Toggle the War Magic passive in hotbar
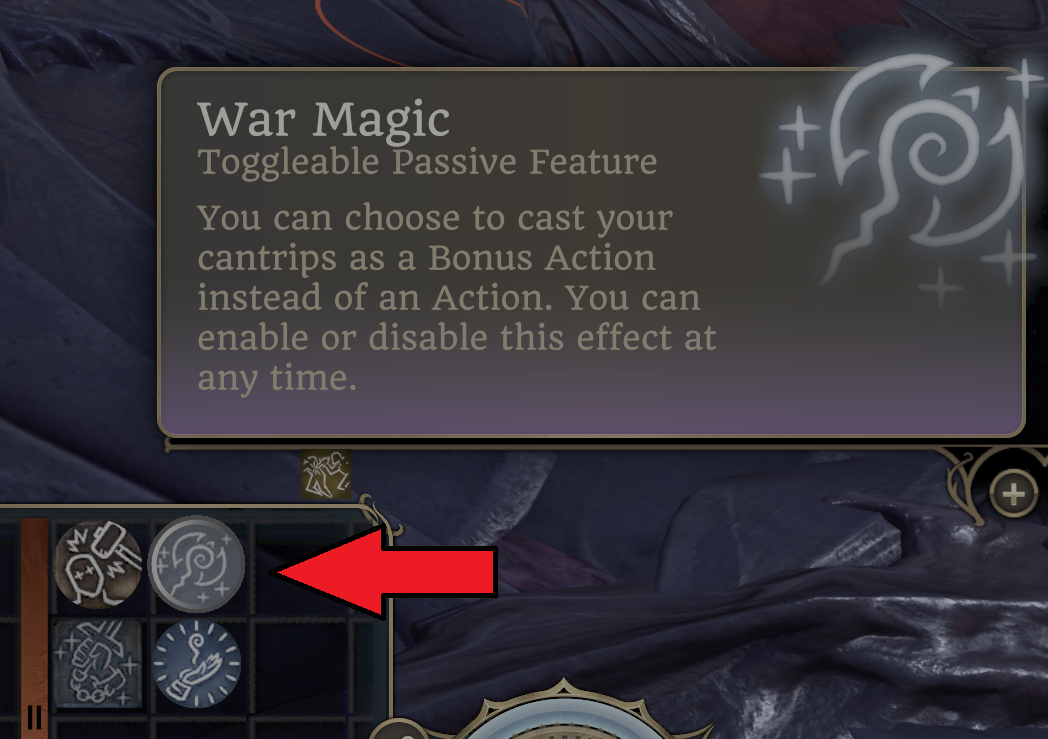This screenshot has width=1048, height=739. pyautogui.click(x=196, y=565)
